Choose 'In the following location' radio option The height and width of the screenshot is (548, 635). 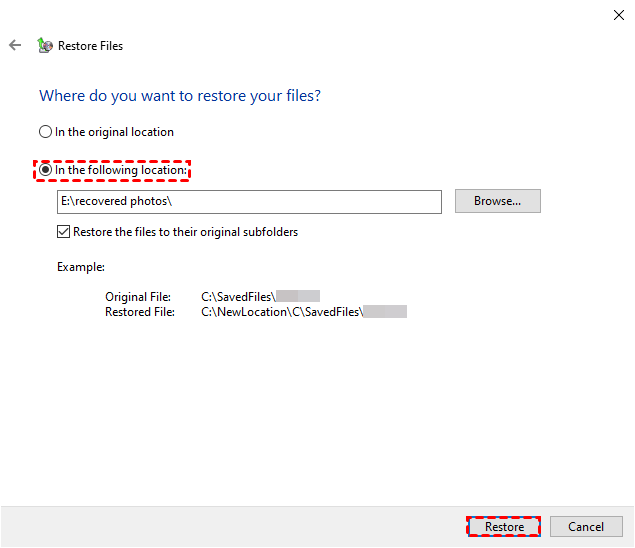pyautogui.click(x=45, y=171)
